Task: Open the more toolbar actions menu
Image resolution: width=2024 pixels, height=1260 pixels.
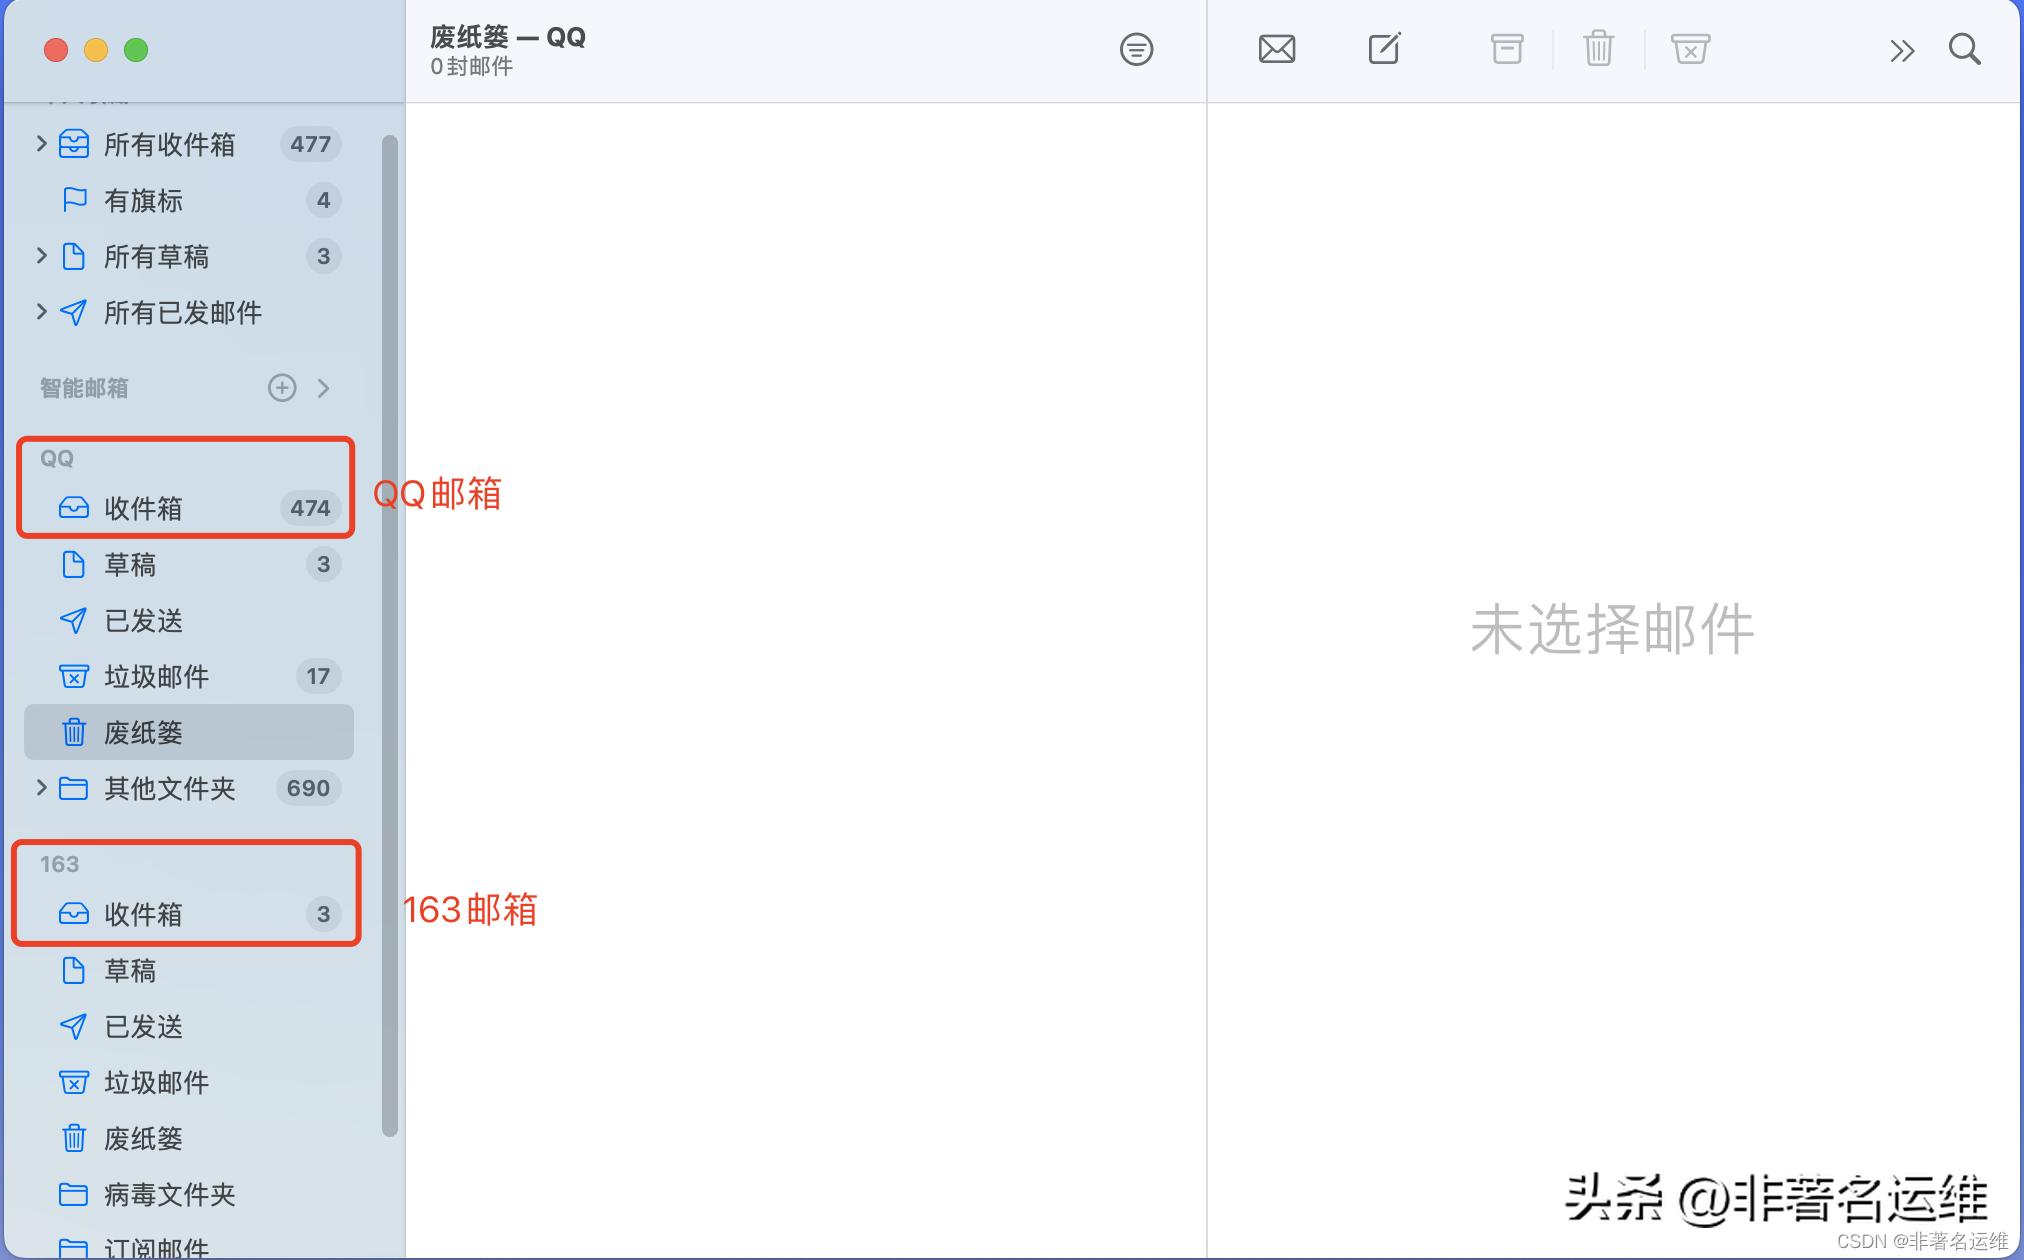Action: click(1901, 50)
